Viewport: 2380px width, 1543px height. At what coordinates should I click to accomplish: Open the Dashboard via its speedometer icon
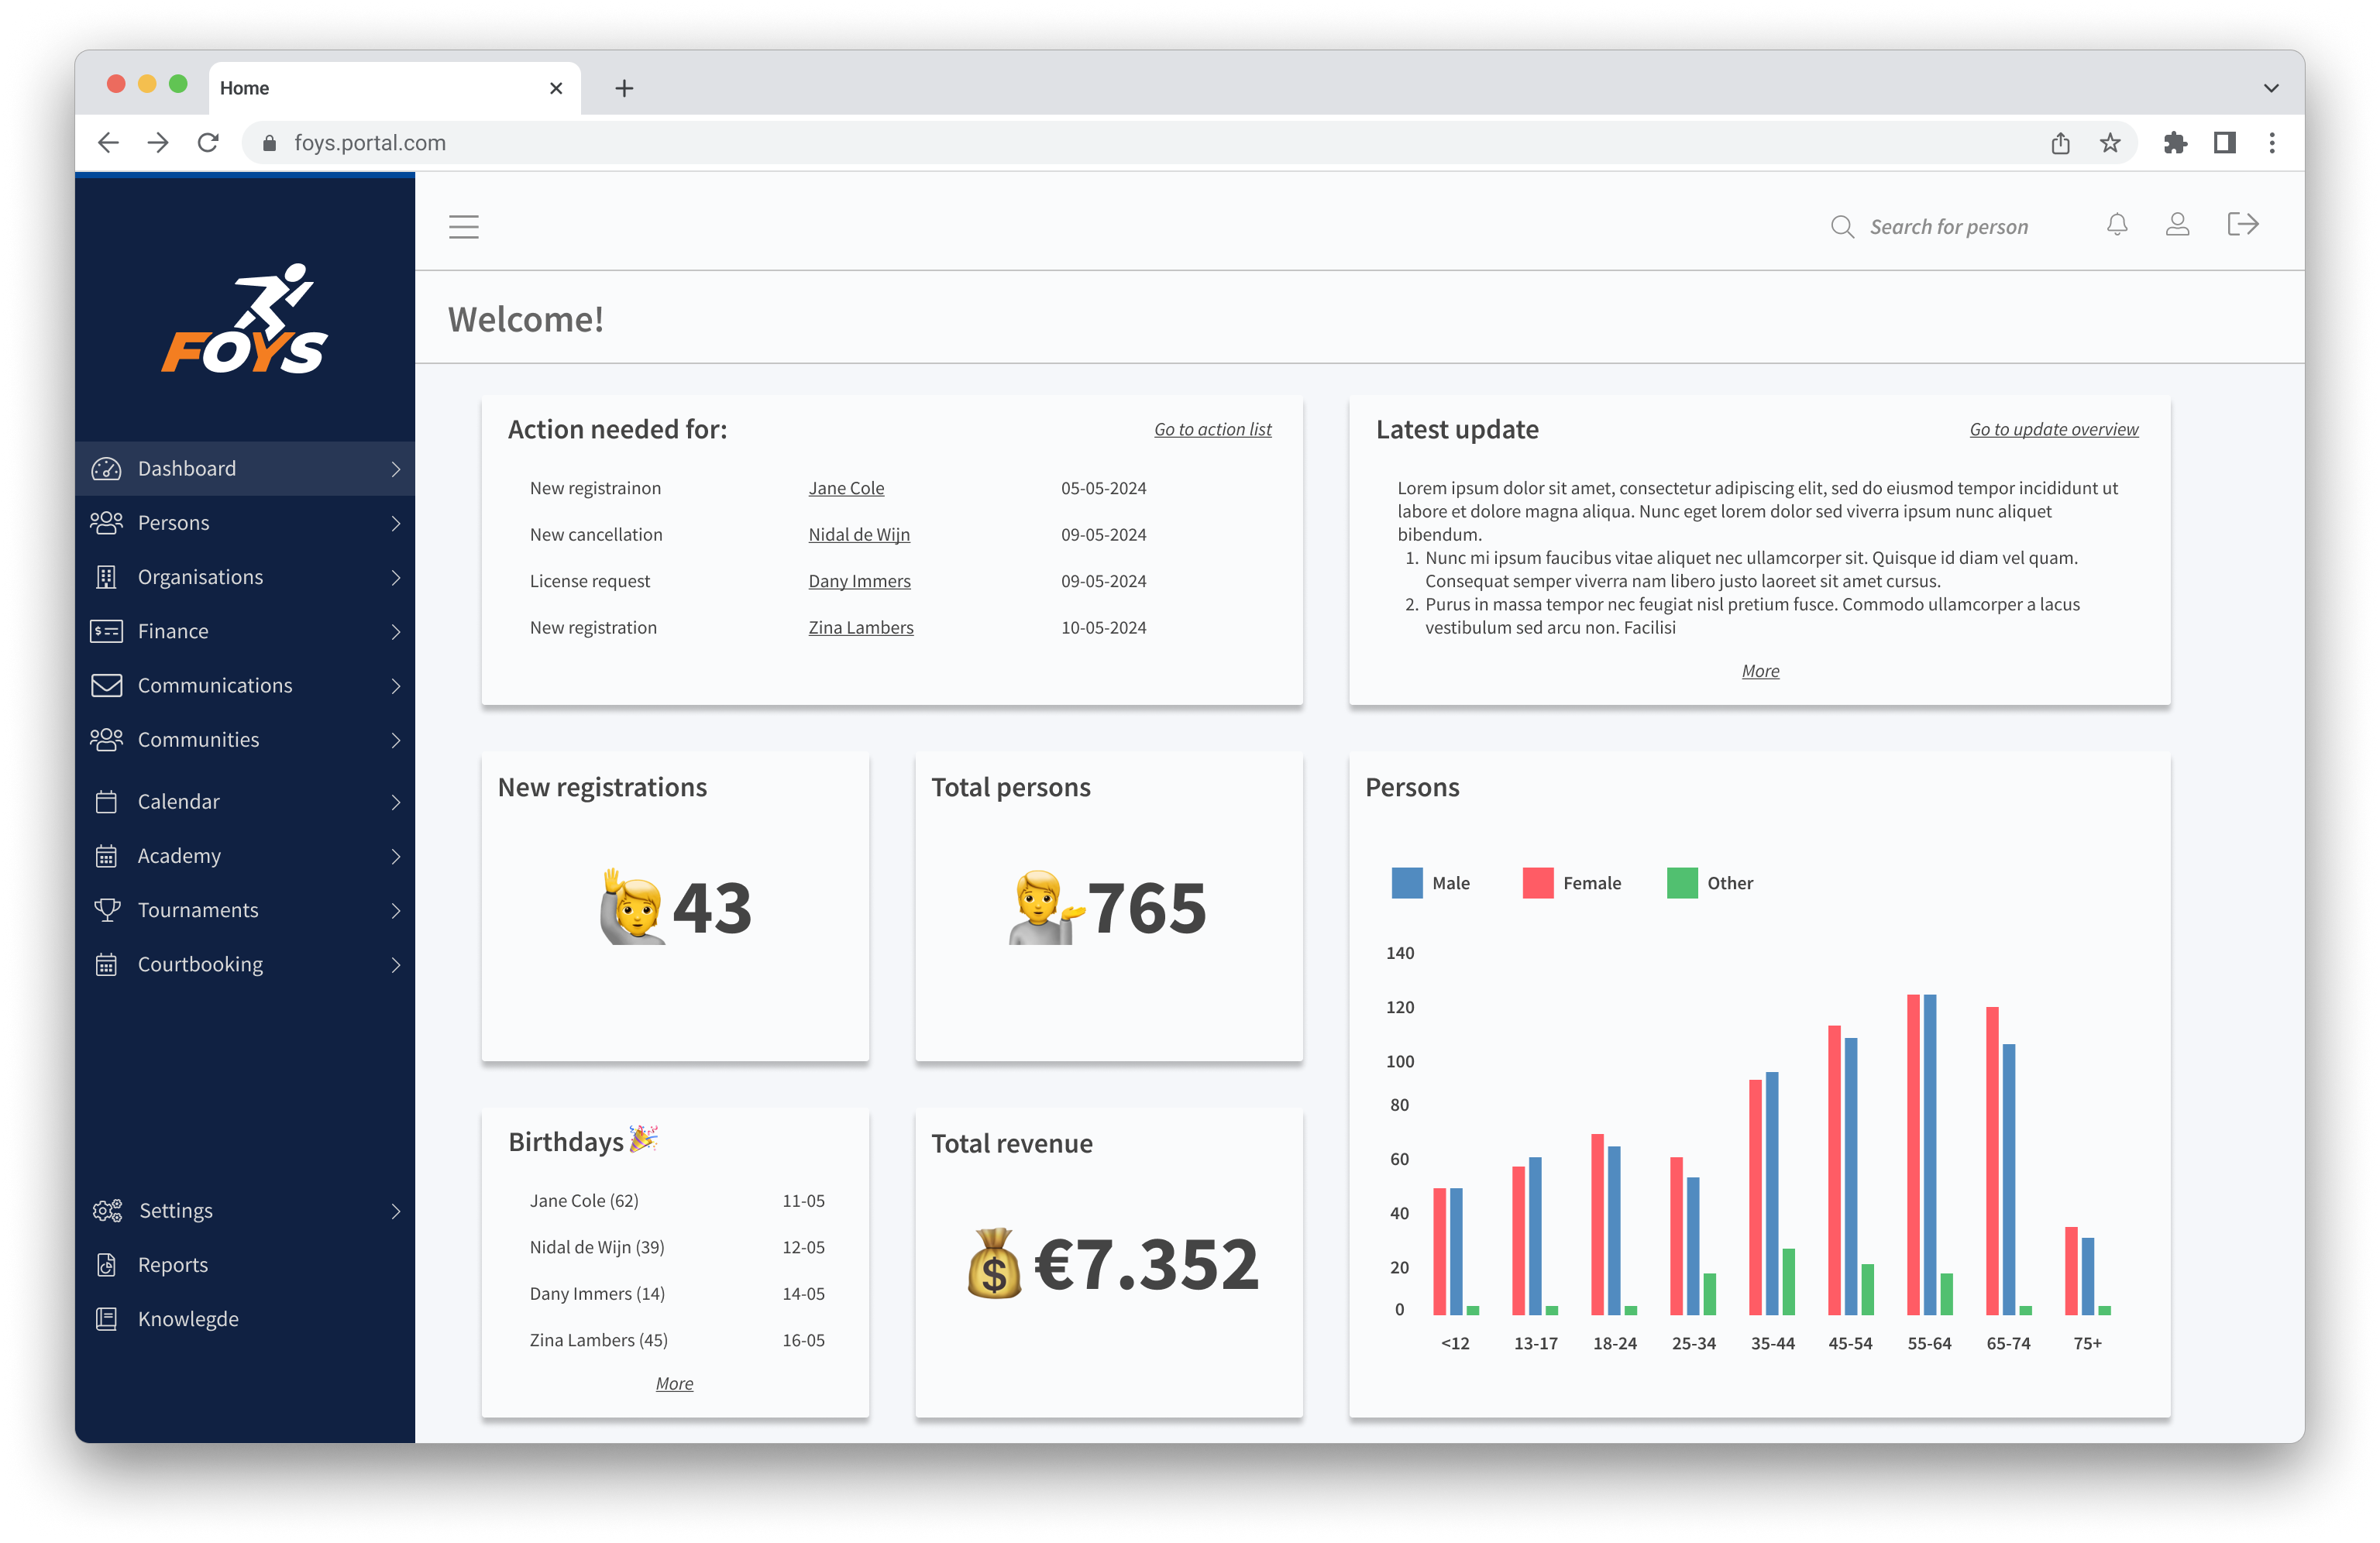click(107, 468)
